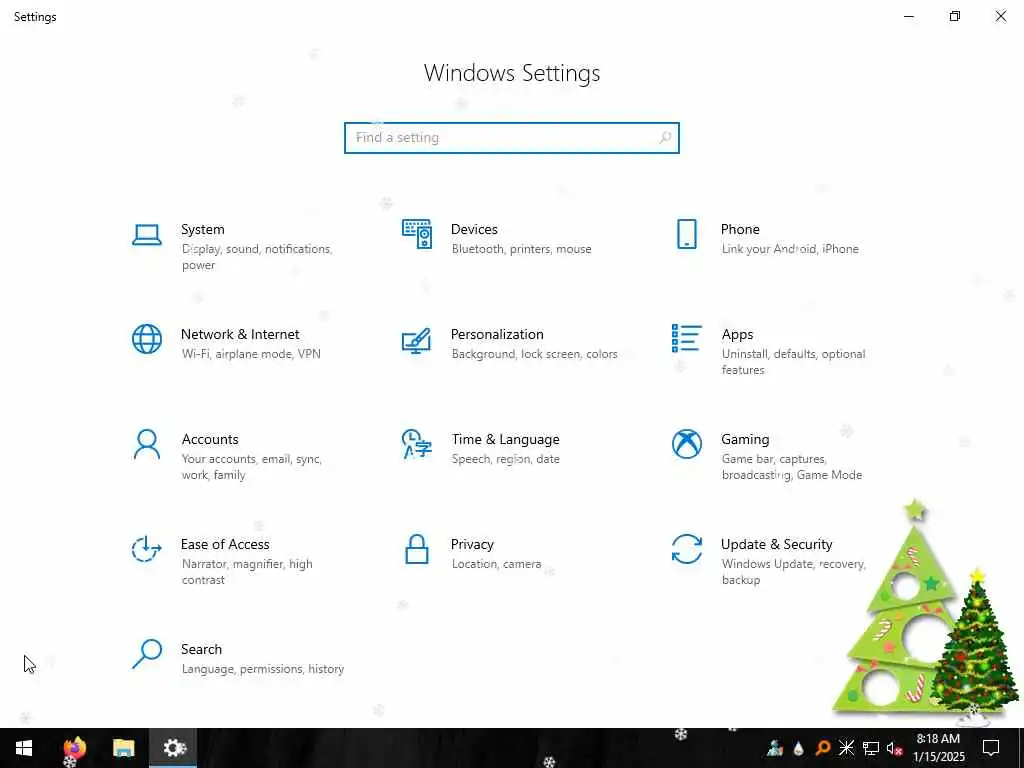Focus the Find a setting search field
Image resolution: width=1024 pixels, height=768 pixels.
coord(511,138)
